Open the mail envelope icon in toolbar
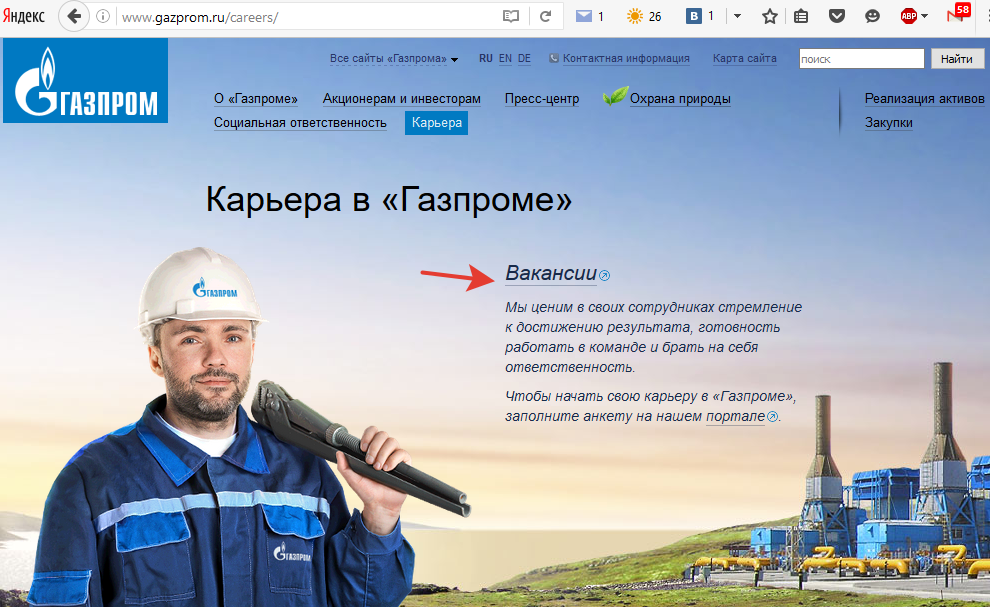The height and width of the screenshot is (607, 990). pyautogui.click(x=584, y=16)
